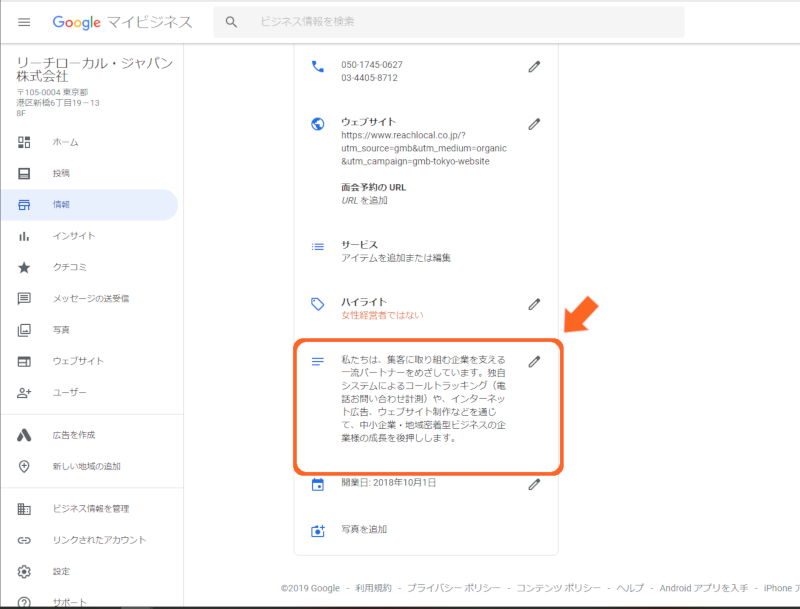
Task: Click phone number 03-4405-8712
Action: click(369, 78)
